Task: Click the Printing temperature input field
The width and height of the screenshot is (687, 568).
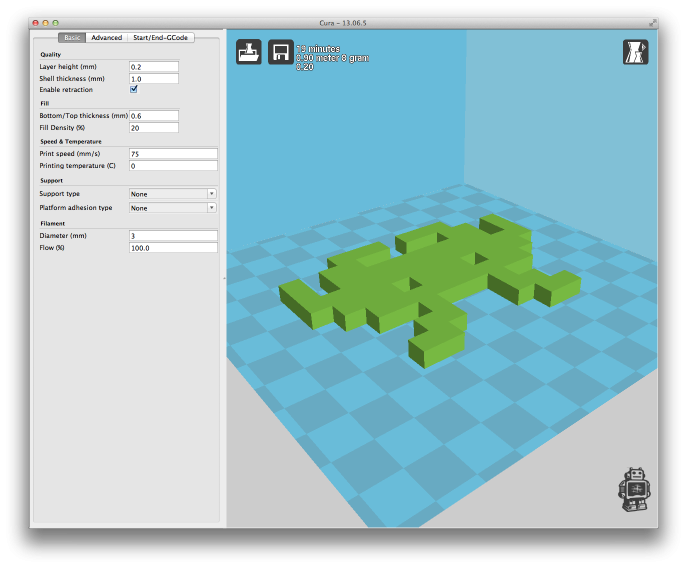Action: click(x=173, y=166)
